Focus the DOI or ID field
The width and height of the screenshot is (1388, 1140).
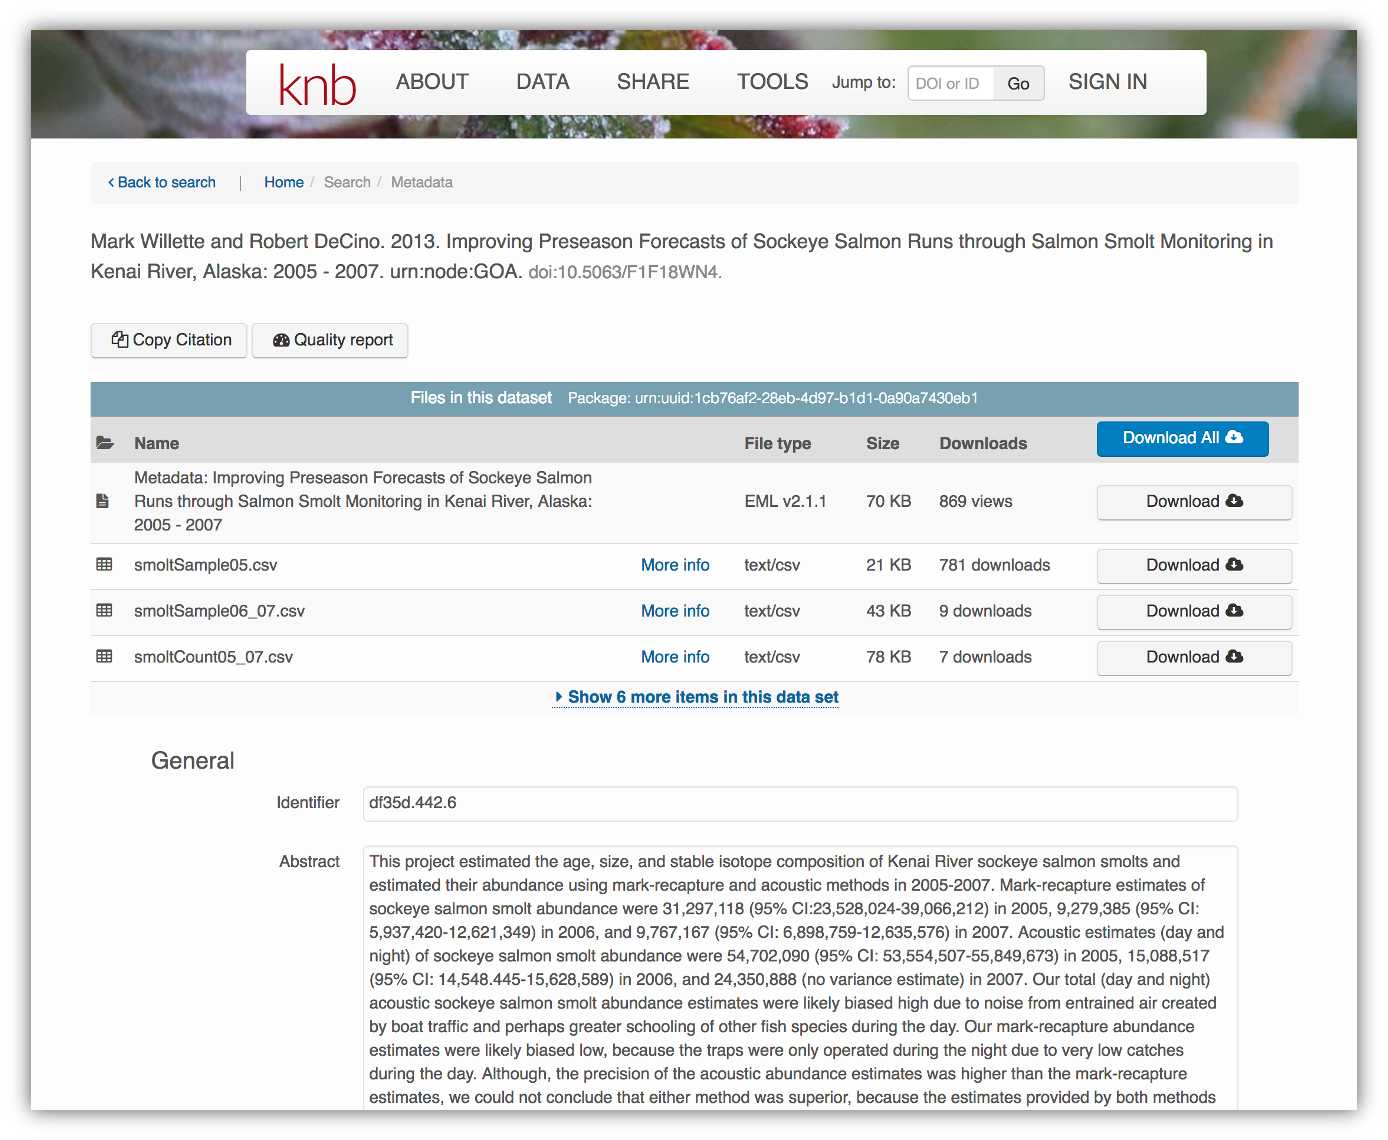point(950,83)
